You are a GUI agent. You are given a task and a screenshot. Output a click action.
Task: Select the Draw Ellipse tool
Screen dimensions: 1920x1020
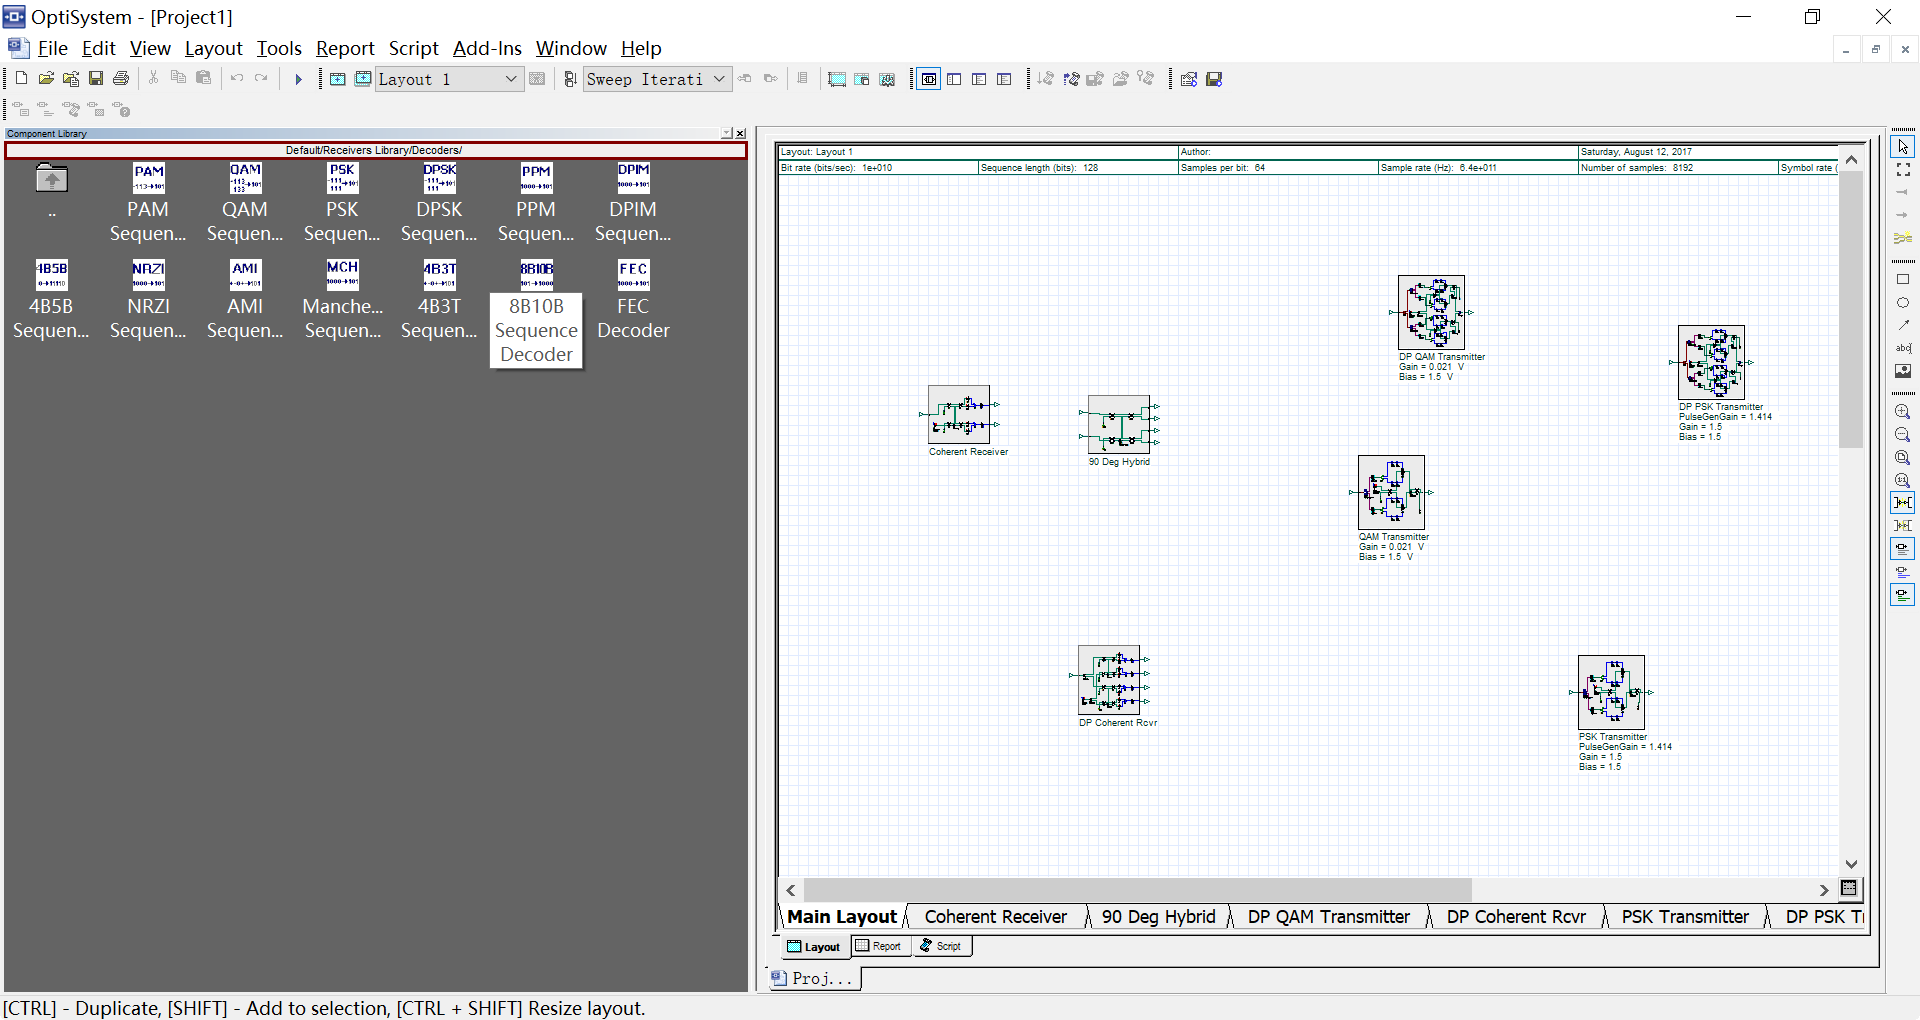pyautogui.click(x=1903, y=302)
